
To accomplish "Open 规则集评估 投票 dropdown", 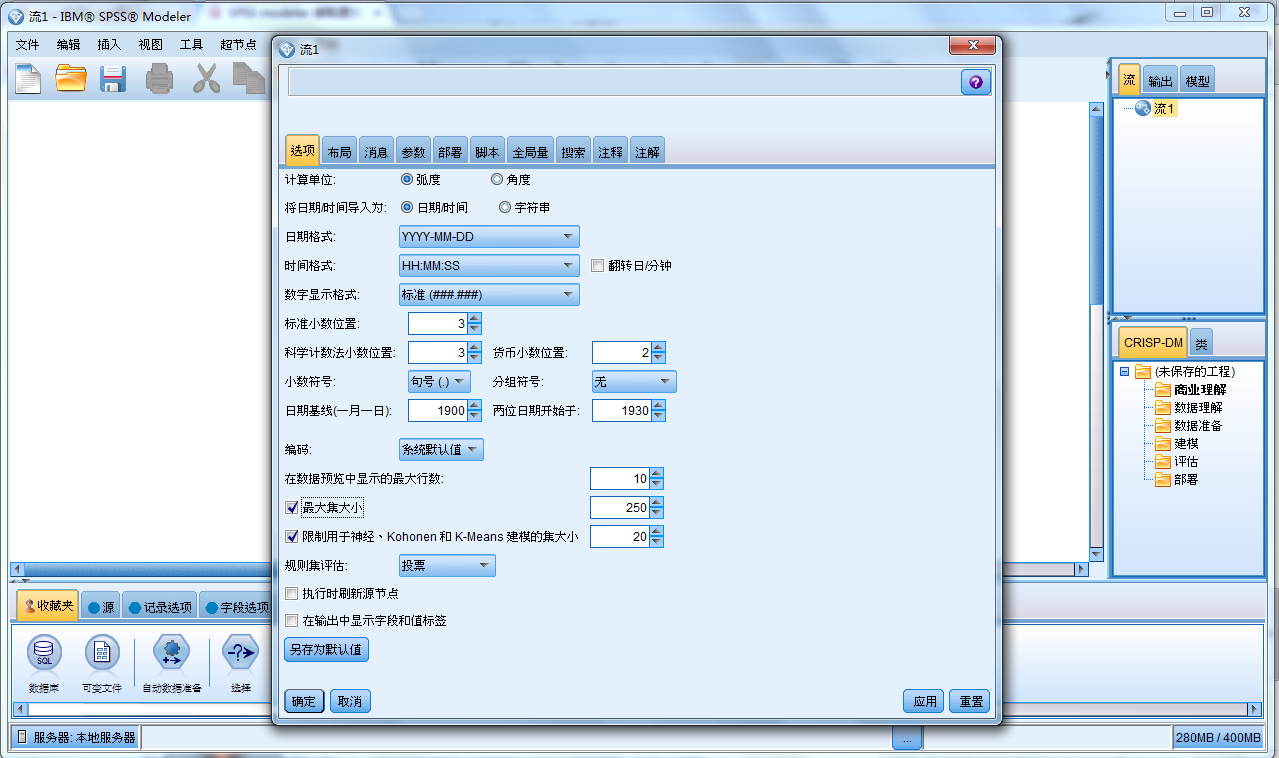I will [x=447, y=566].
